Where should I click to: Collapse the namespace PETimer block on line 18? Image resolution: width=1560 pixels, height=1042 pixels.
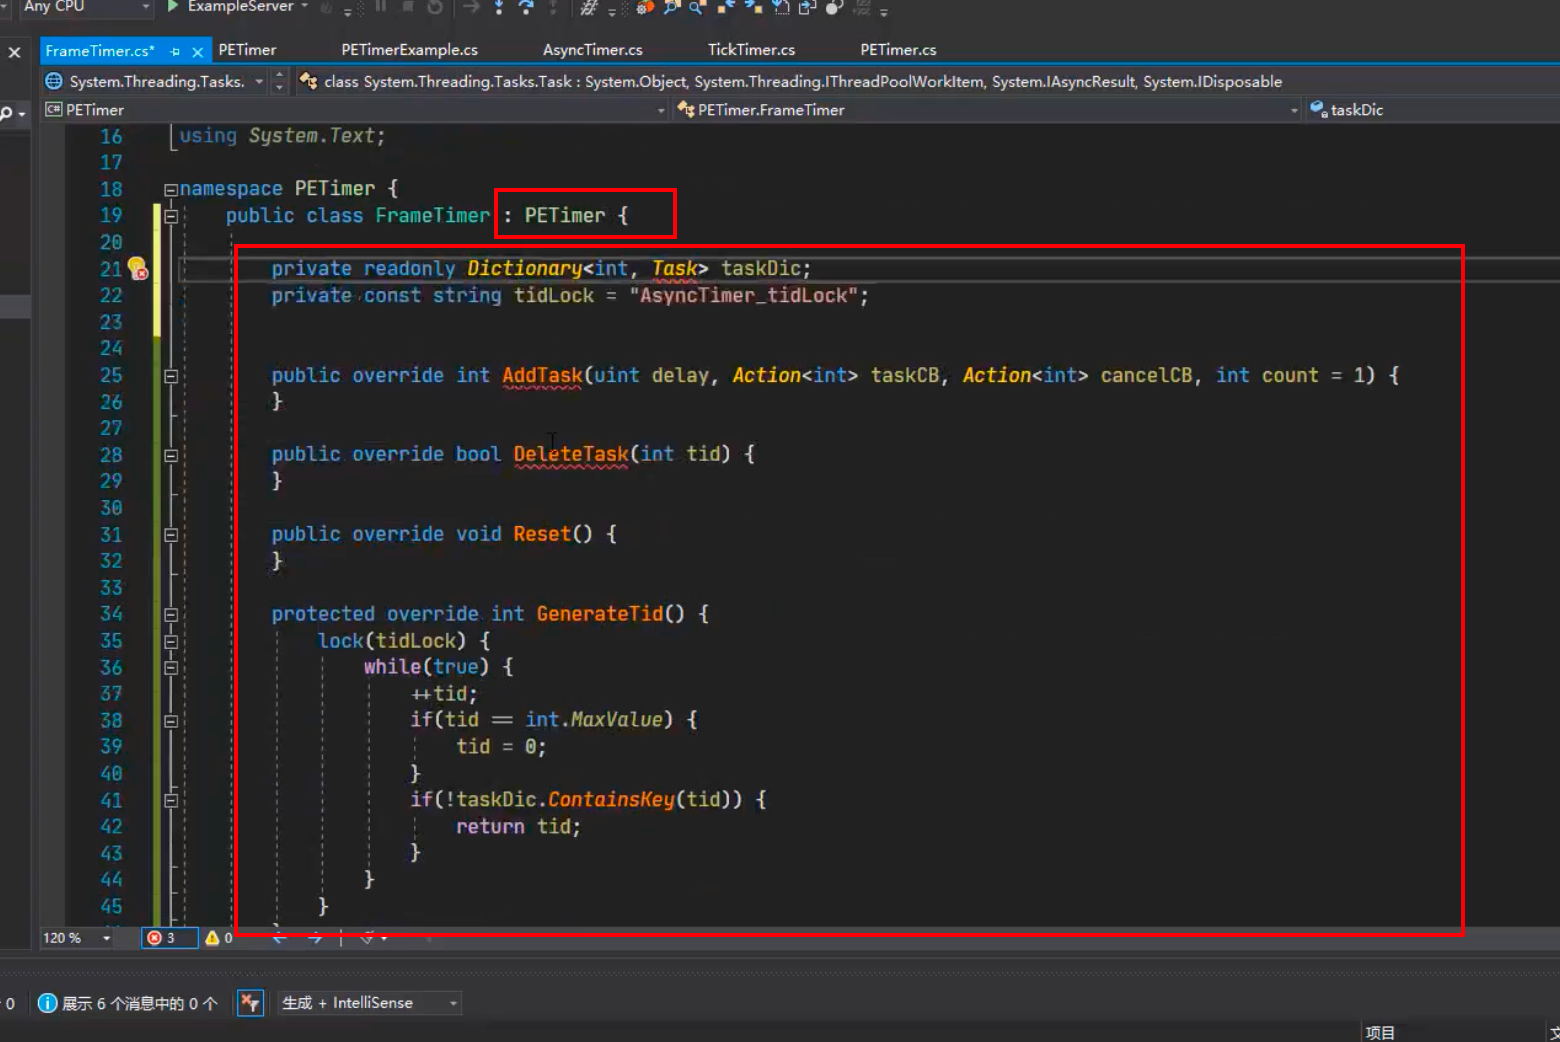(x=170, y=190)
